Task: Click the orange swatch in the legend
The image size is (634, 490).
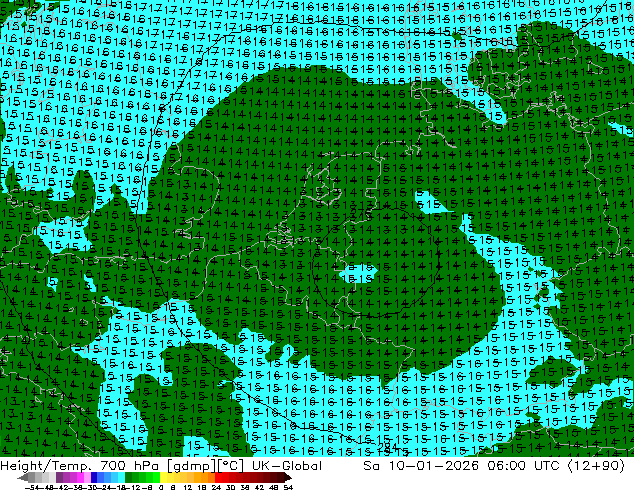Action: [205, 477]
